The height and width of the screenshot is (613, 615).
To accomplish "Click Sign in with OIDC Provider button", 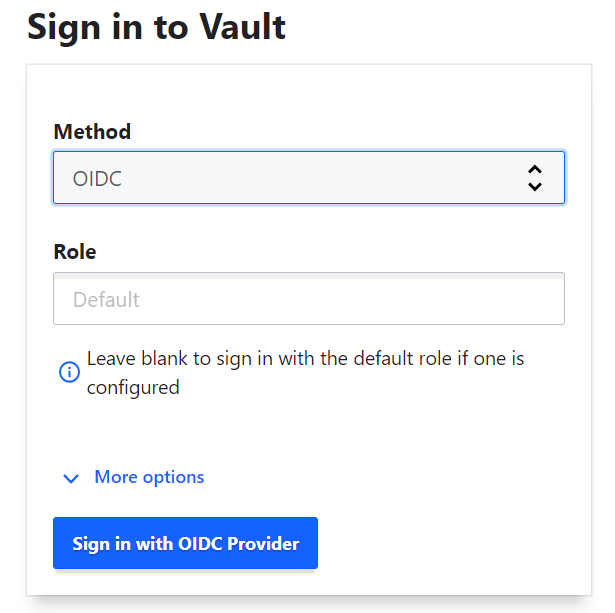I will click(185, 543).
